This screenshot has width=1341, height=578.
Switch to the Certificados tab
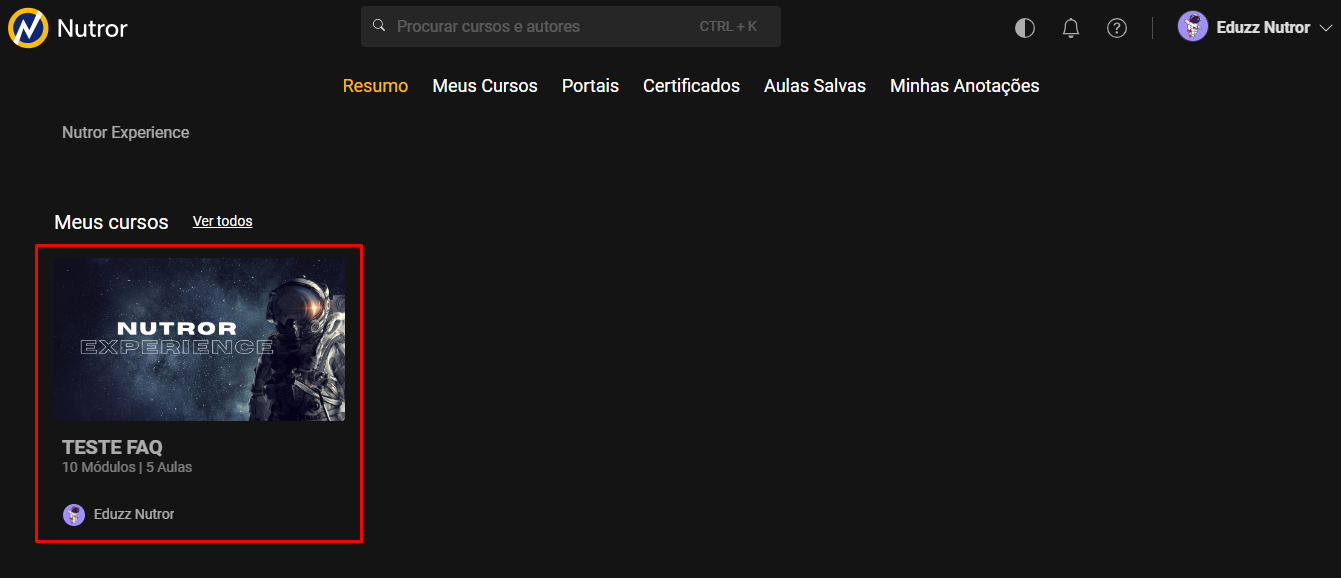691,86
